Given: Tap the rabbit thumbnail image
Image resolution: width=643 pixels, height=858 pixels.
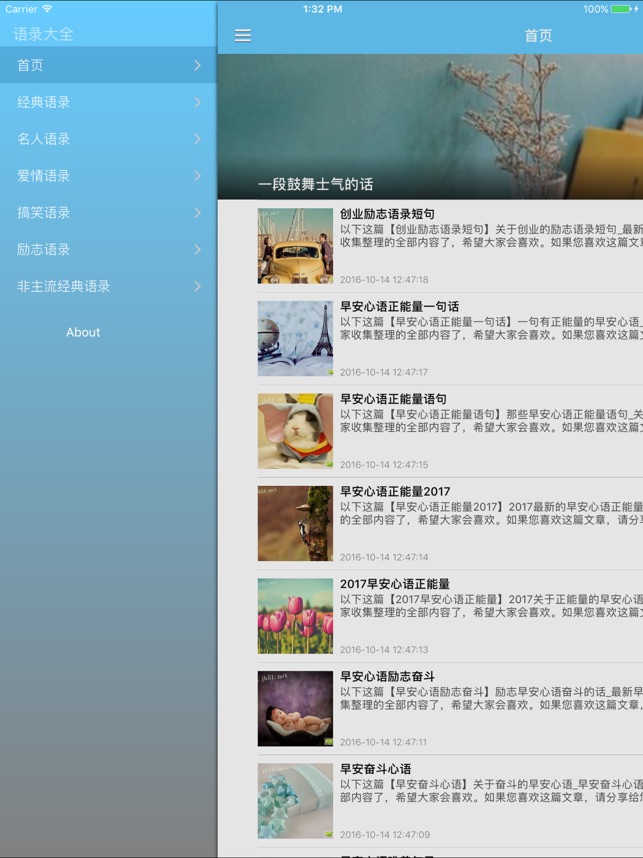Looking at the screenshot, I should coord(295,431).
